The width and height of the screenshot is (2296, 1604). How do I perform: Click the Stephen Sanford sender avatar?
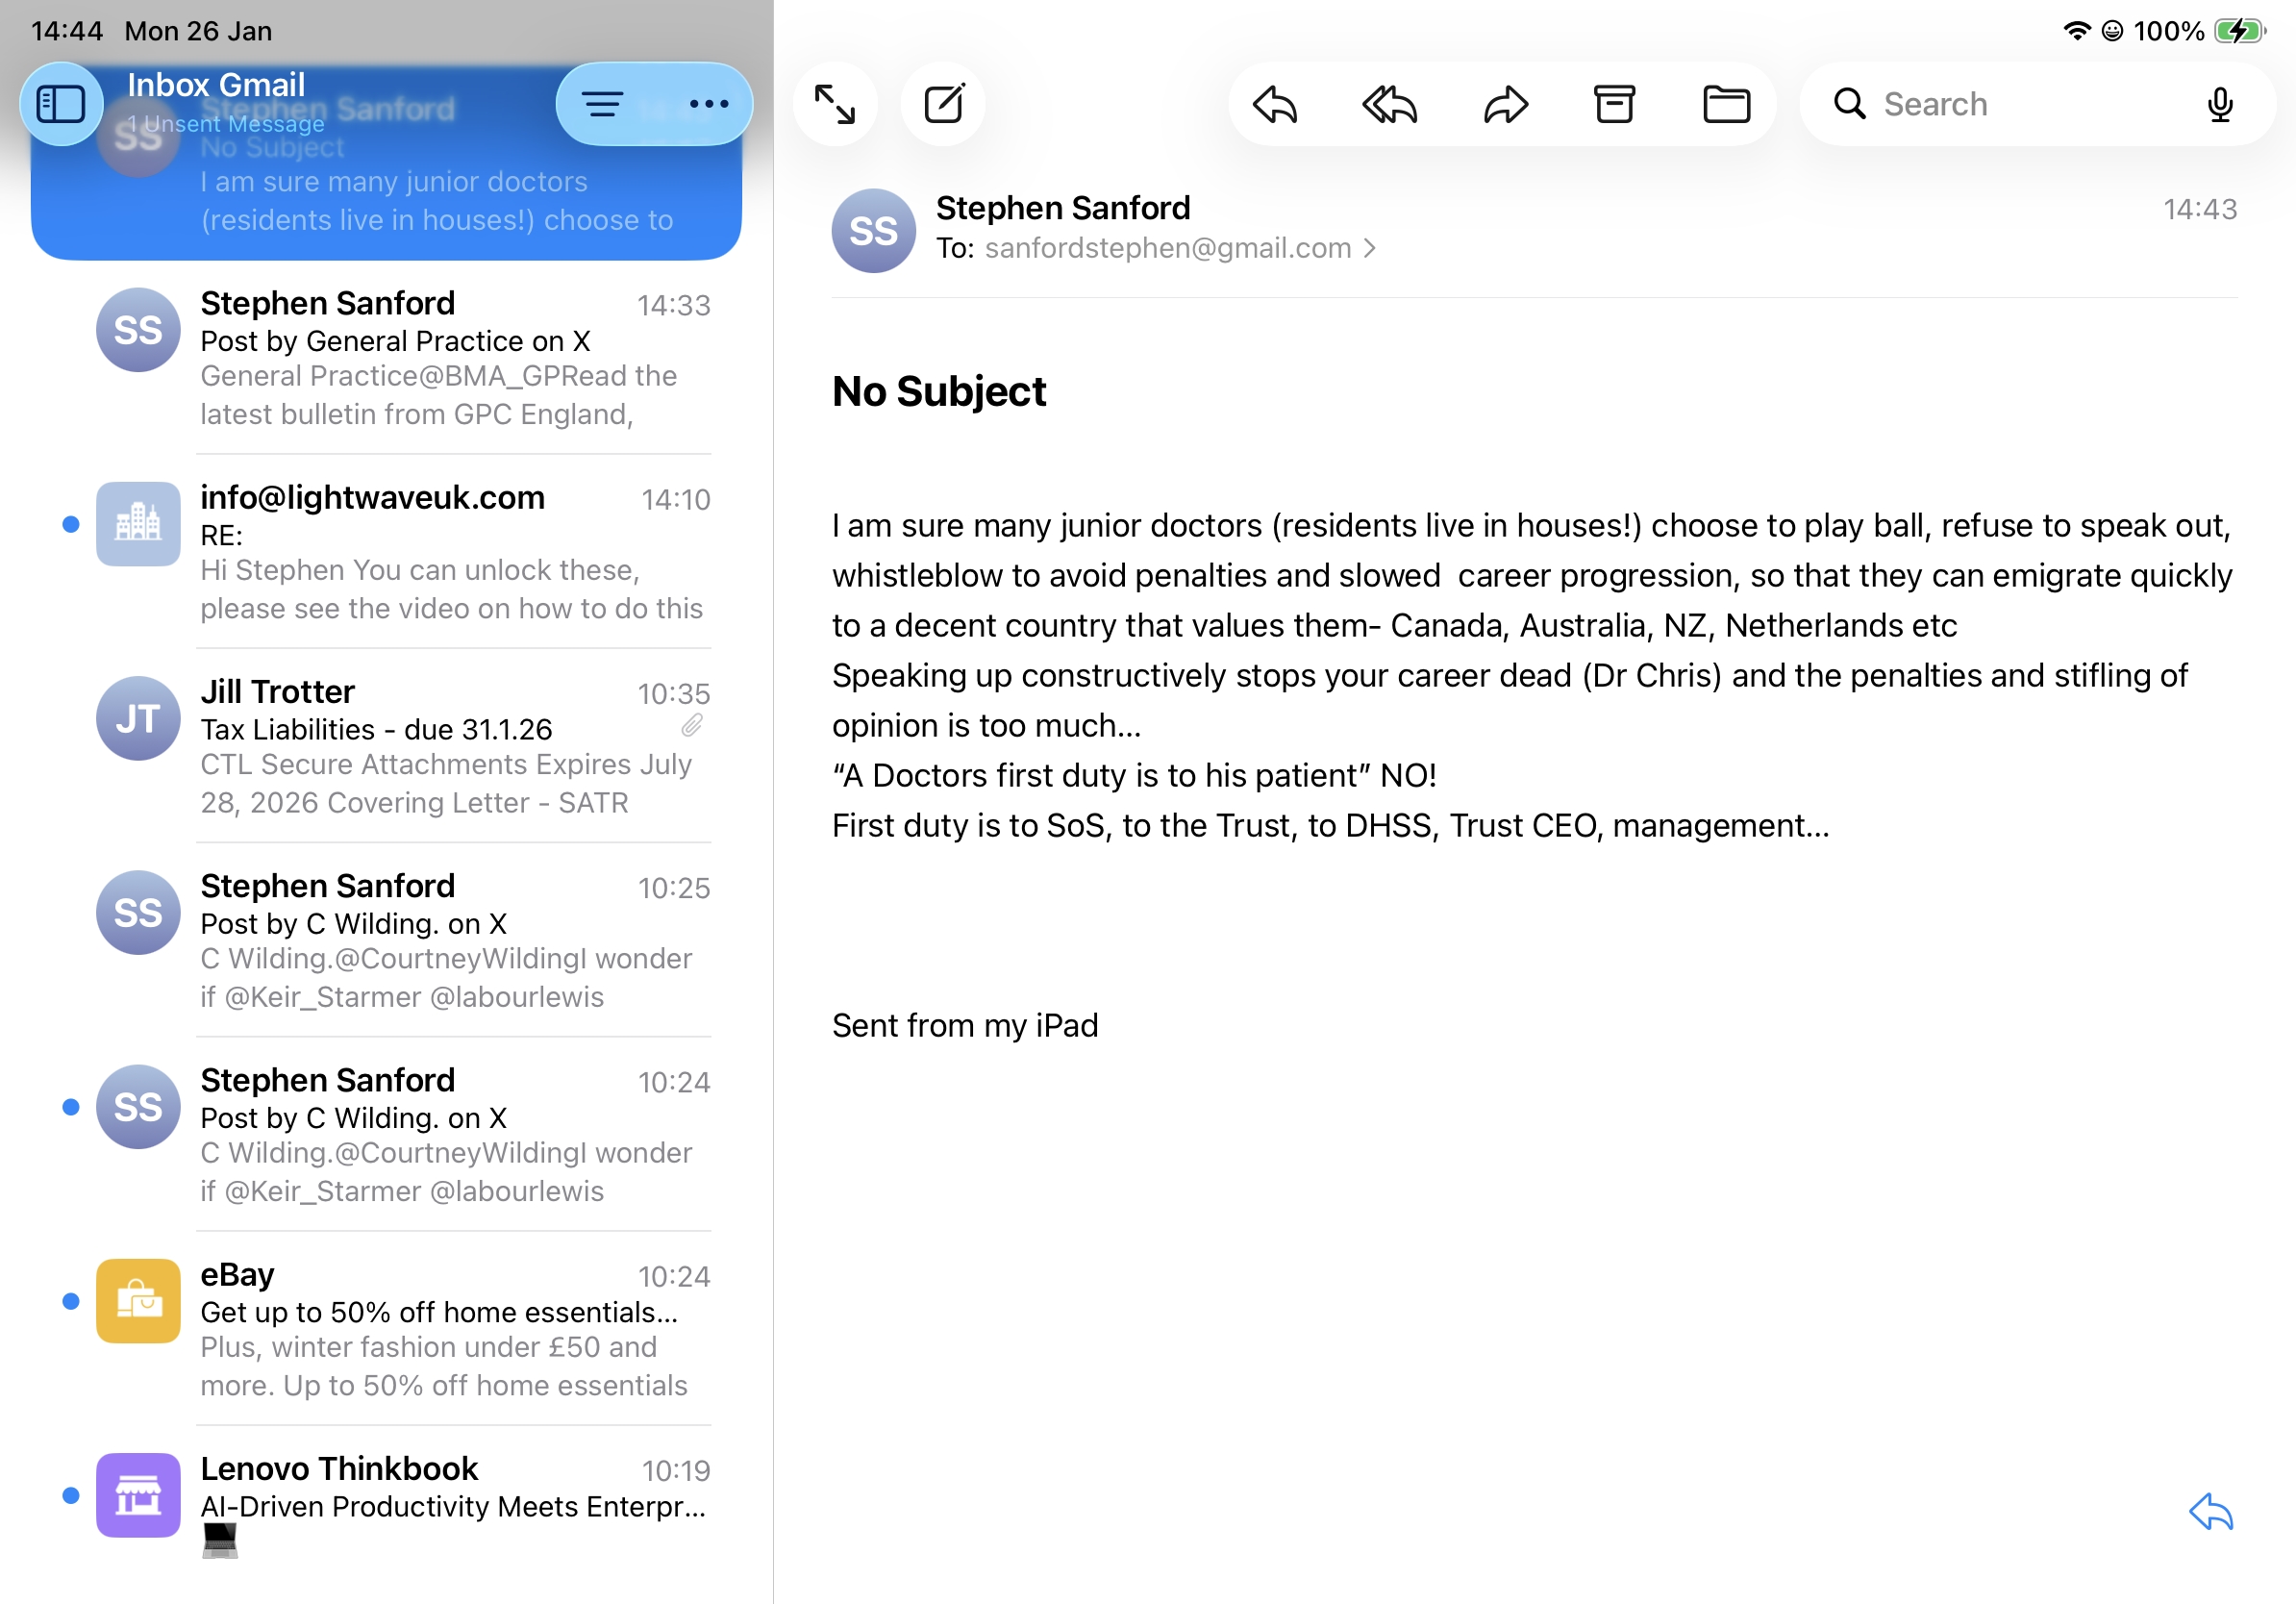click(873, 231)
